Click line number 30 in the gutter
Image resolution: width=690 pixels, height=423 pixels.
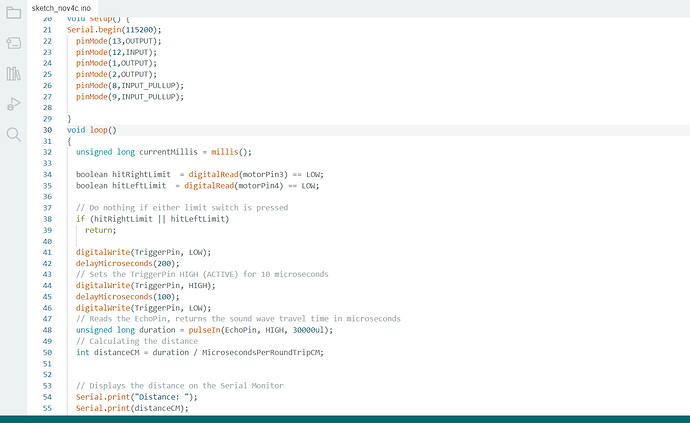click(47, 130)
